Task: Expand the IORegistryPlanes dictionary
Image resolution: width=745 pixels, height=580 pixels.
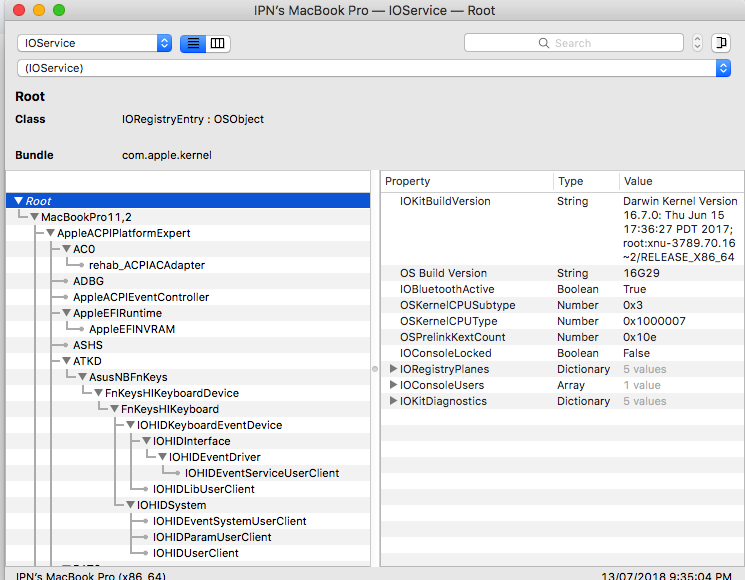Action: point(393,369)
